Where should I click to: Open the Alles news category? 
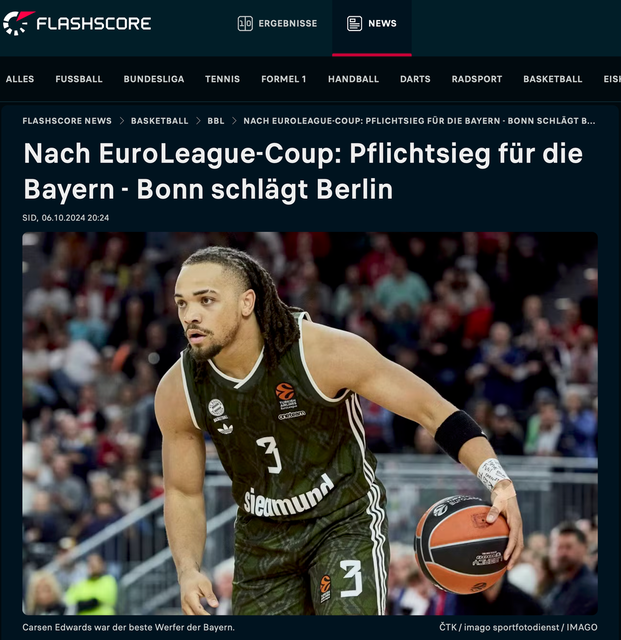20,79
